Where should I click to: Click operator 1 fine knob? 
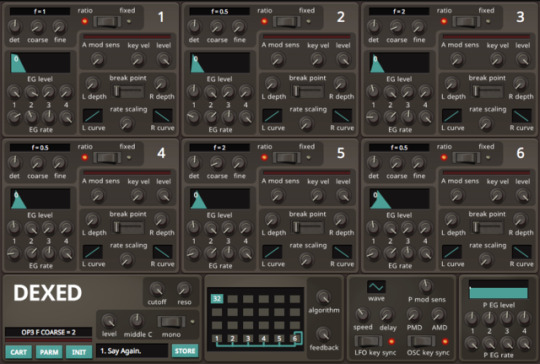(60, 26)
